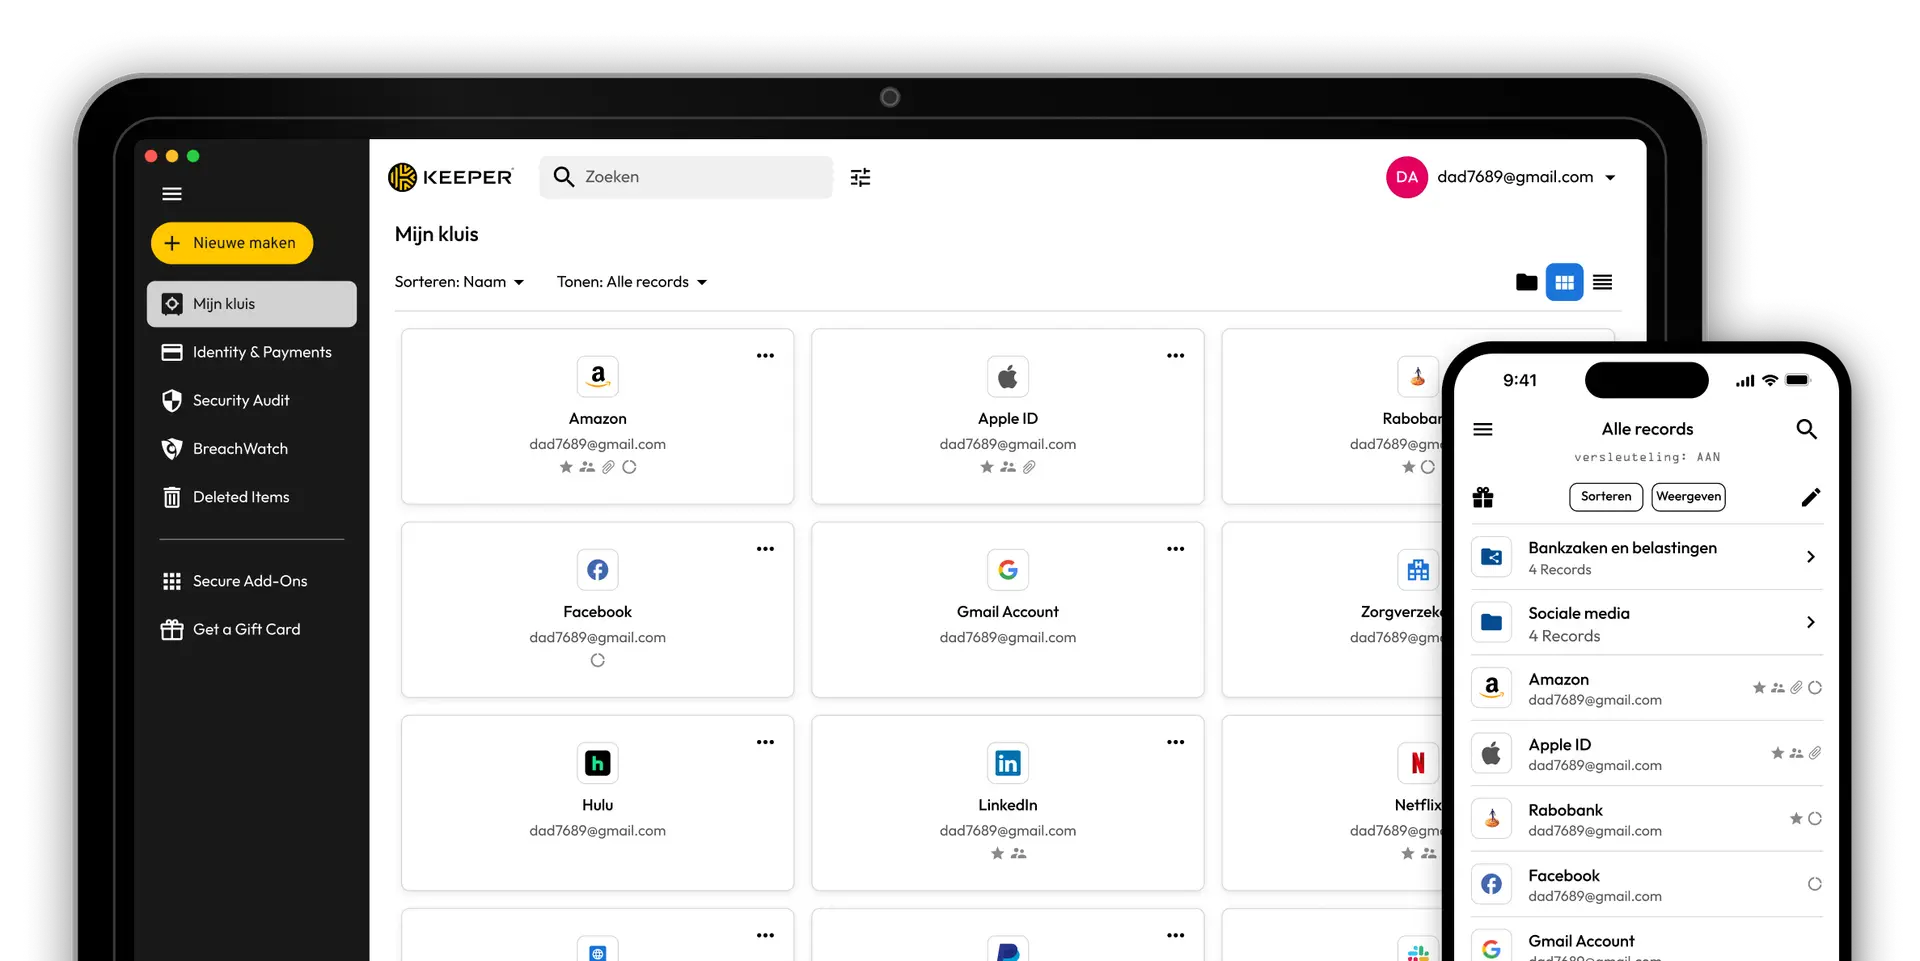
Task: Switch to grid view icon
Action: click(1564, 283)
